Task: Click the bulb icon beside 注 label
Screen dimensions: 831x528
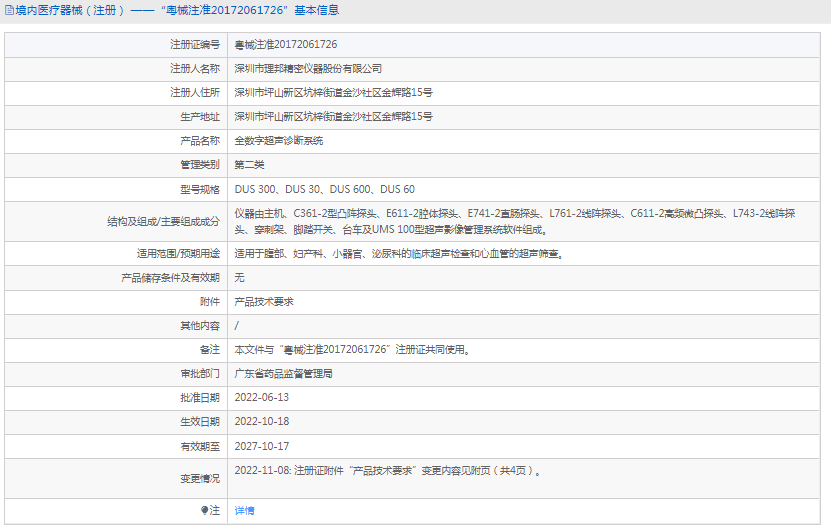Action: tap(205, 510)
